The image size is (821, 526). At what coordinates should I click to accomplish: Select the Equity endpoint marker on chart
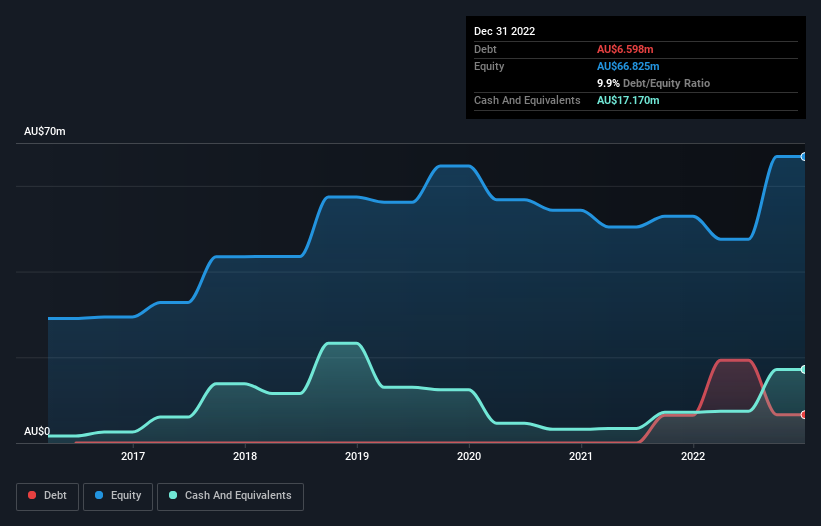pos(804,156)
